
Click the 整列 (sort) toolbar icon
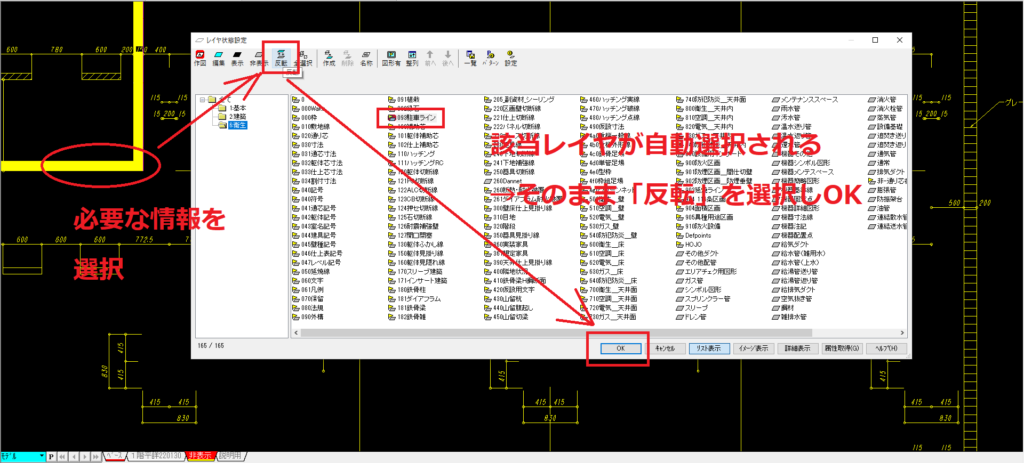click(x=410, y=56)
